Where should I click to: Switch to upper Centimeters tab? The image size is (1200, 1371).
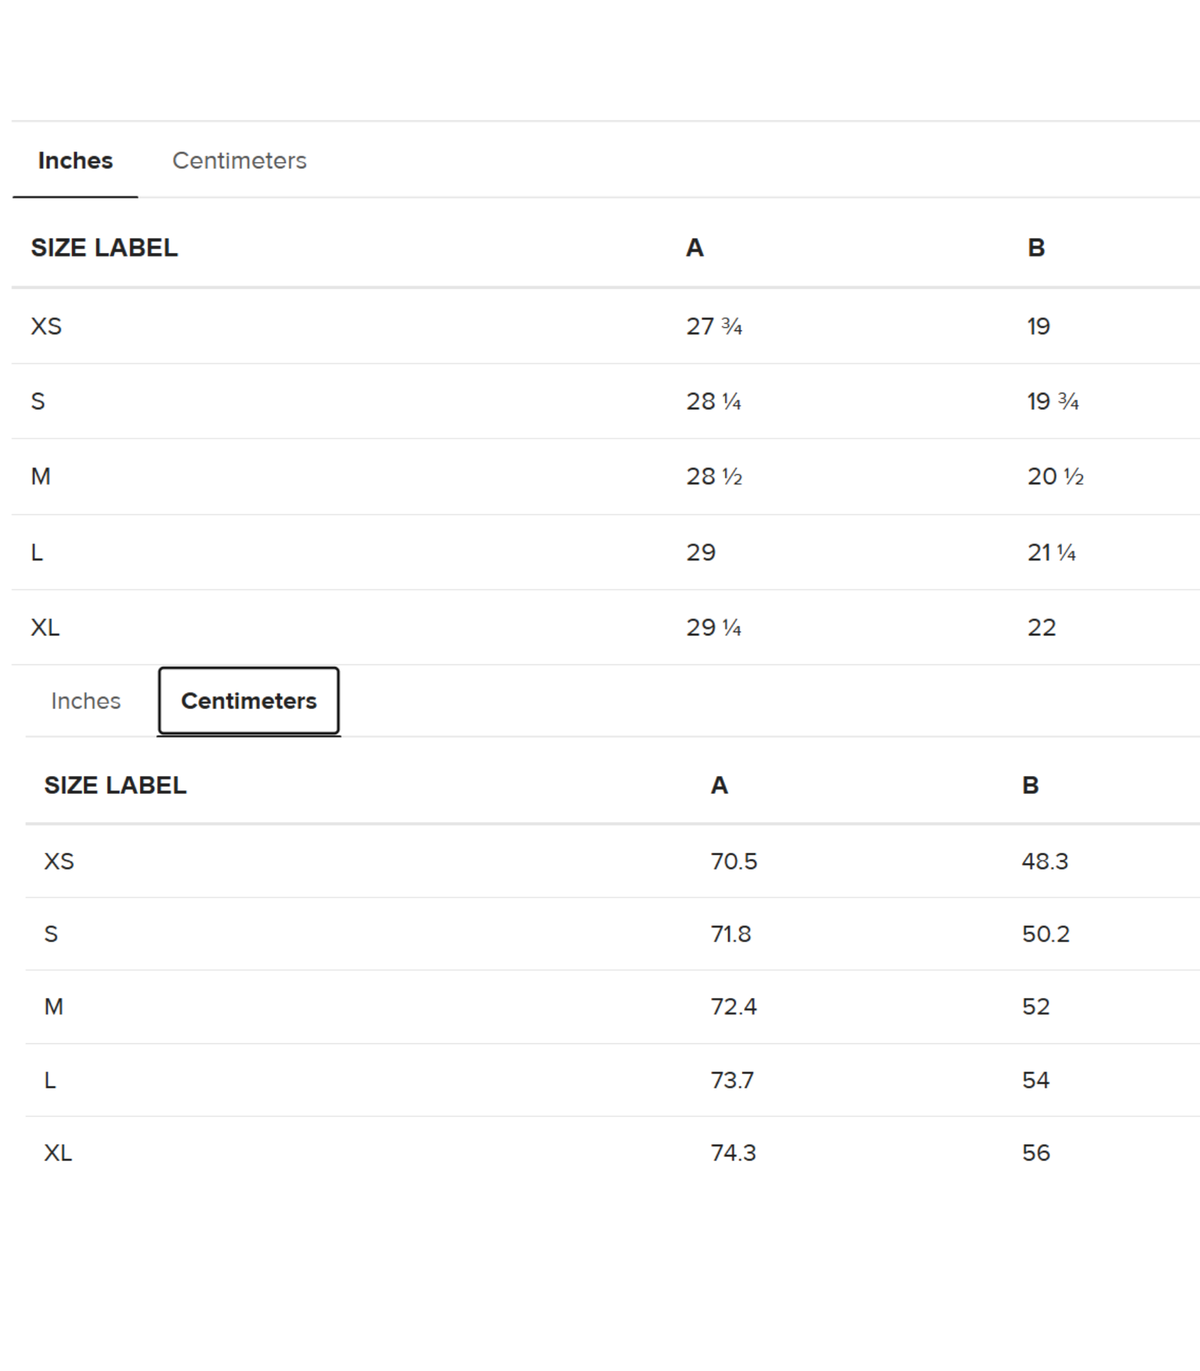click(x=239, y=161)
